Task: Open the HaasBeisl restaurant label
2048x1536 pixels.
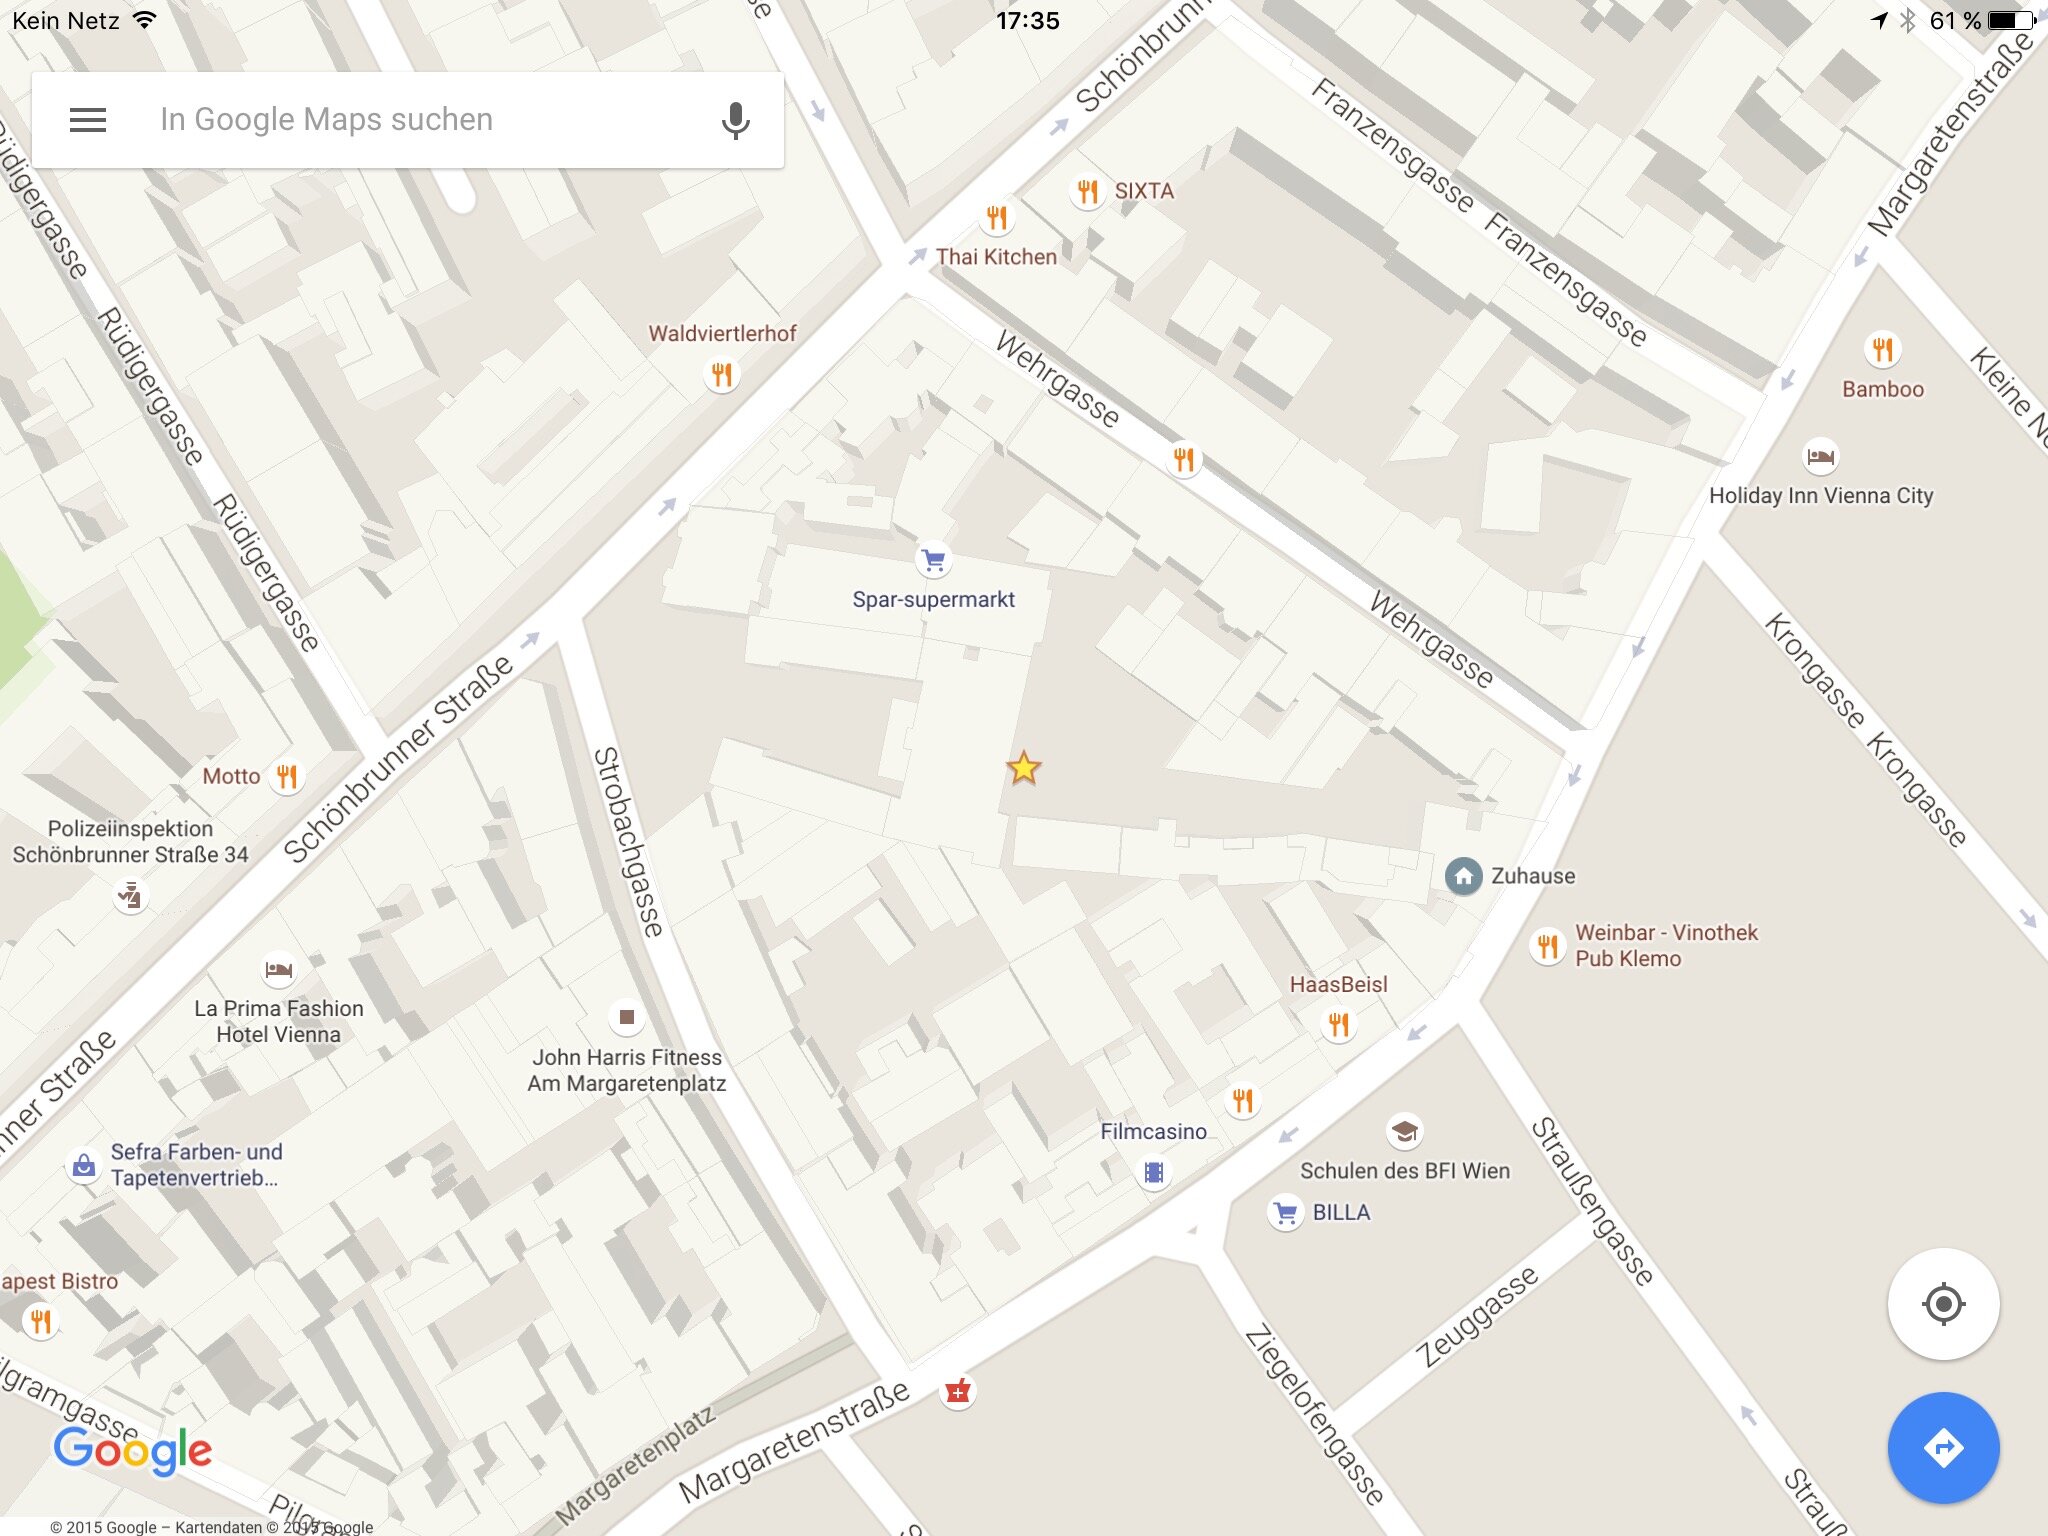Action: 1338,984
